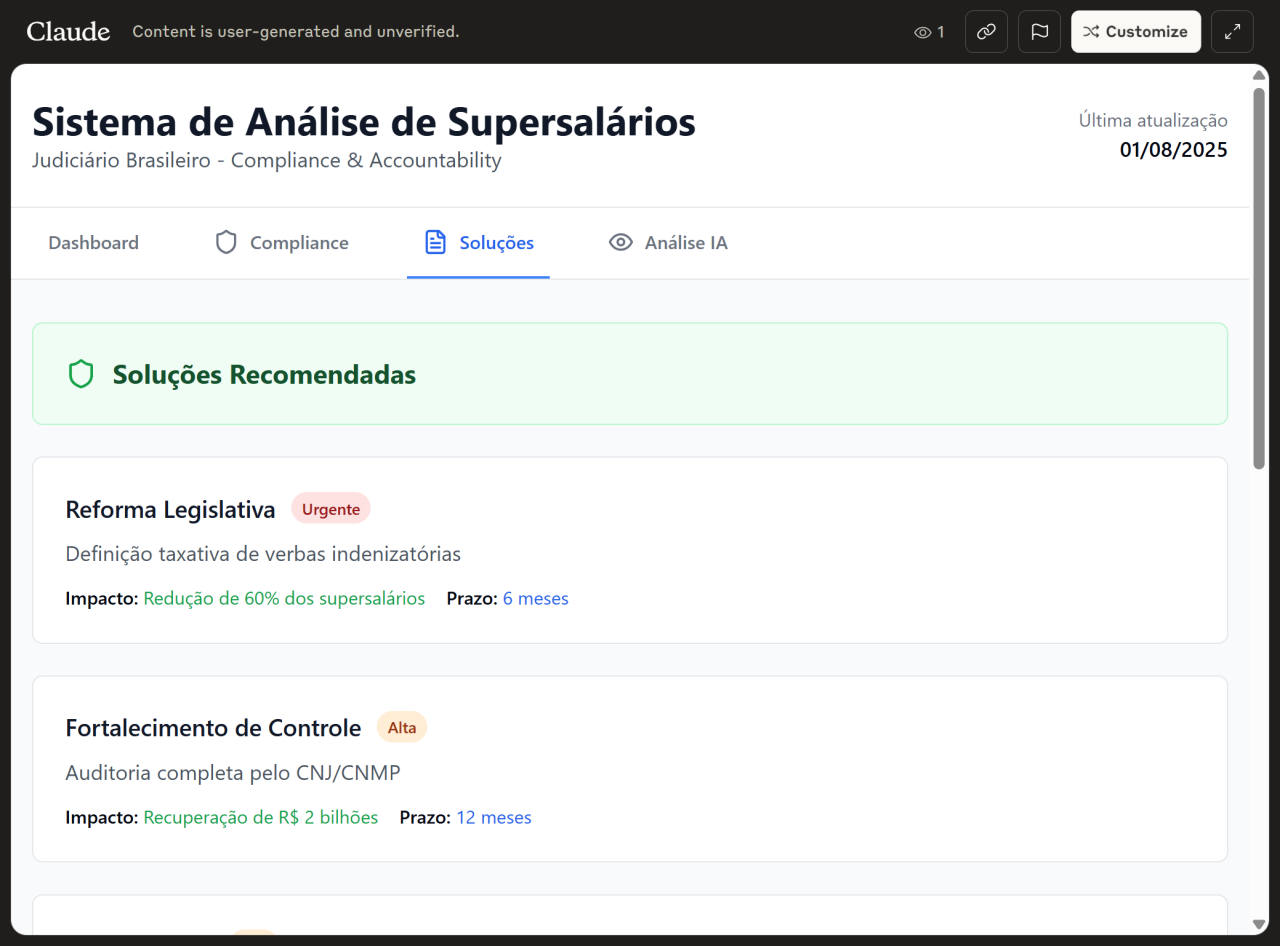Click the copy link icon button

pos(986,32)
